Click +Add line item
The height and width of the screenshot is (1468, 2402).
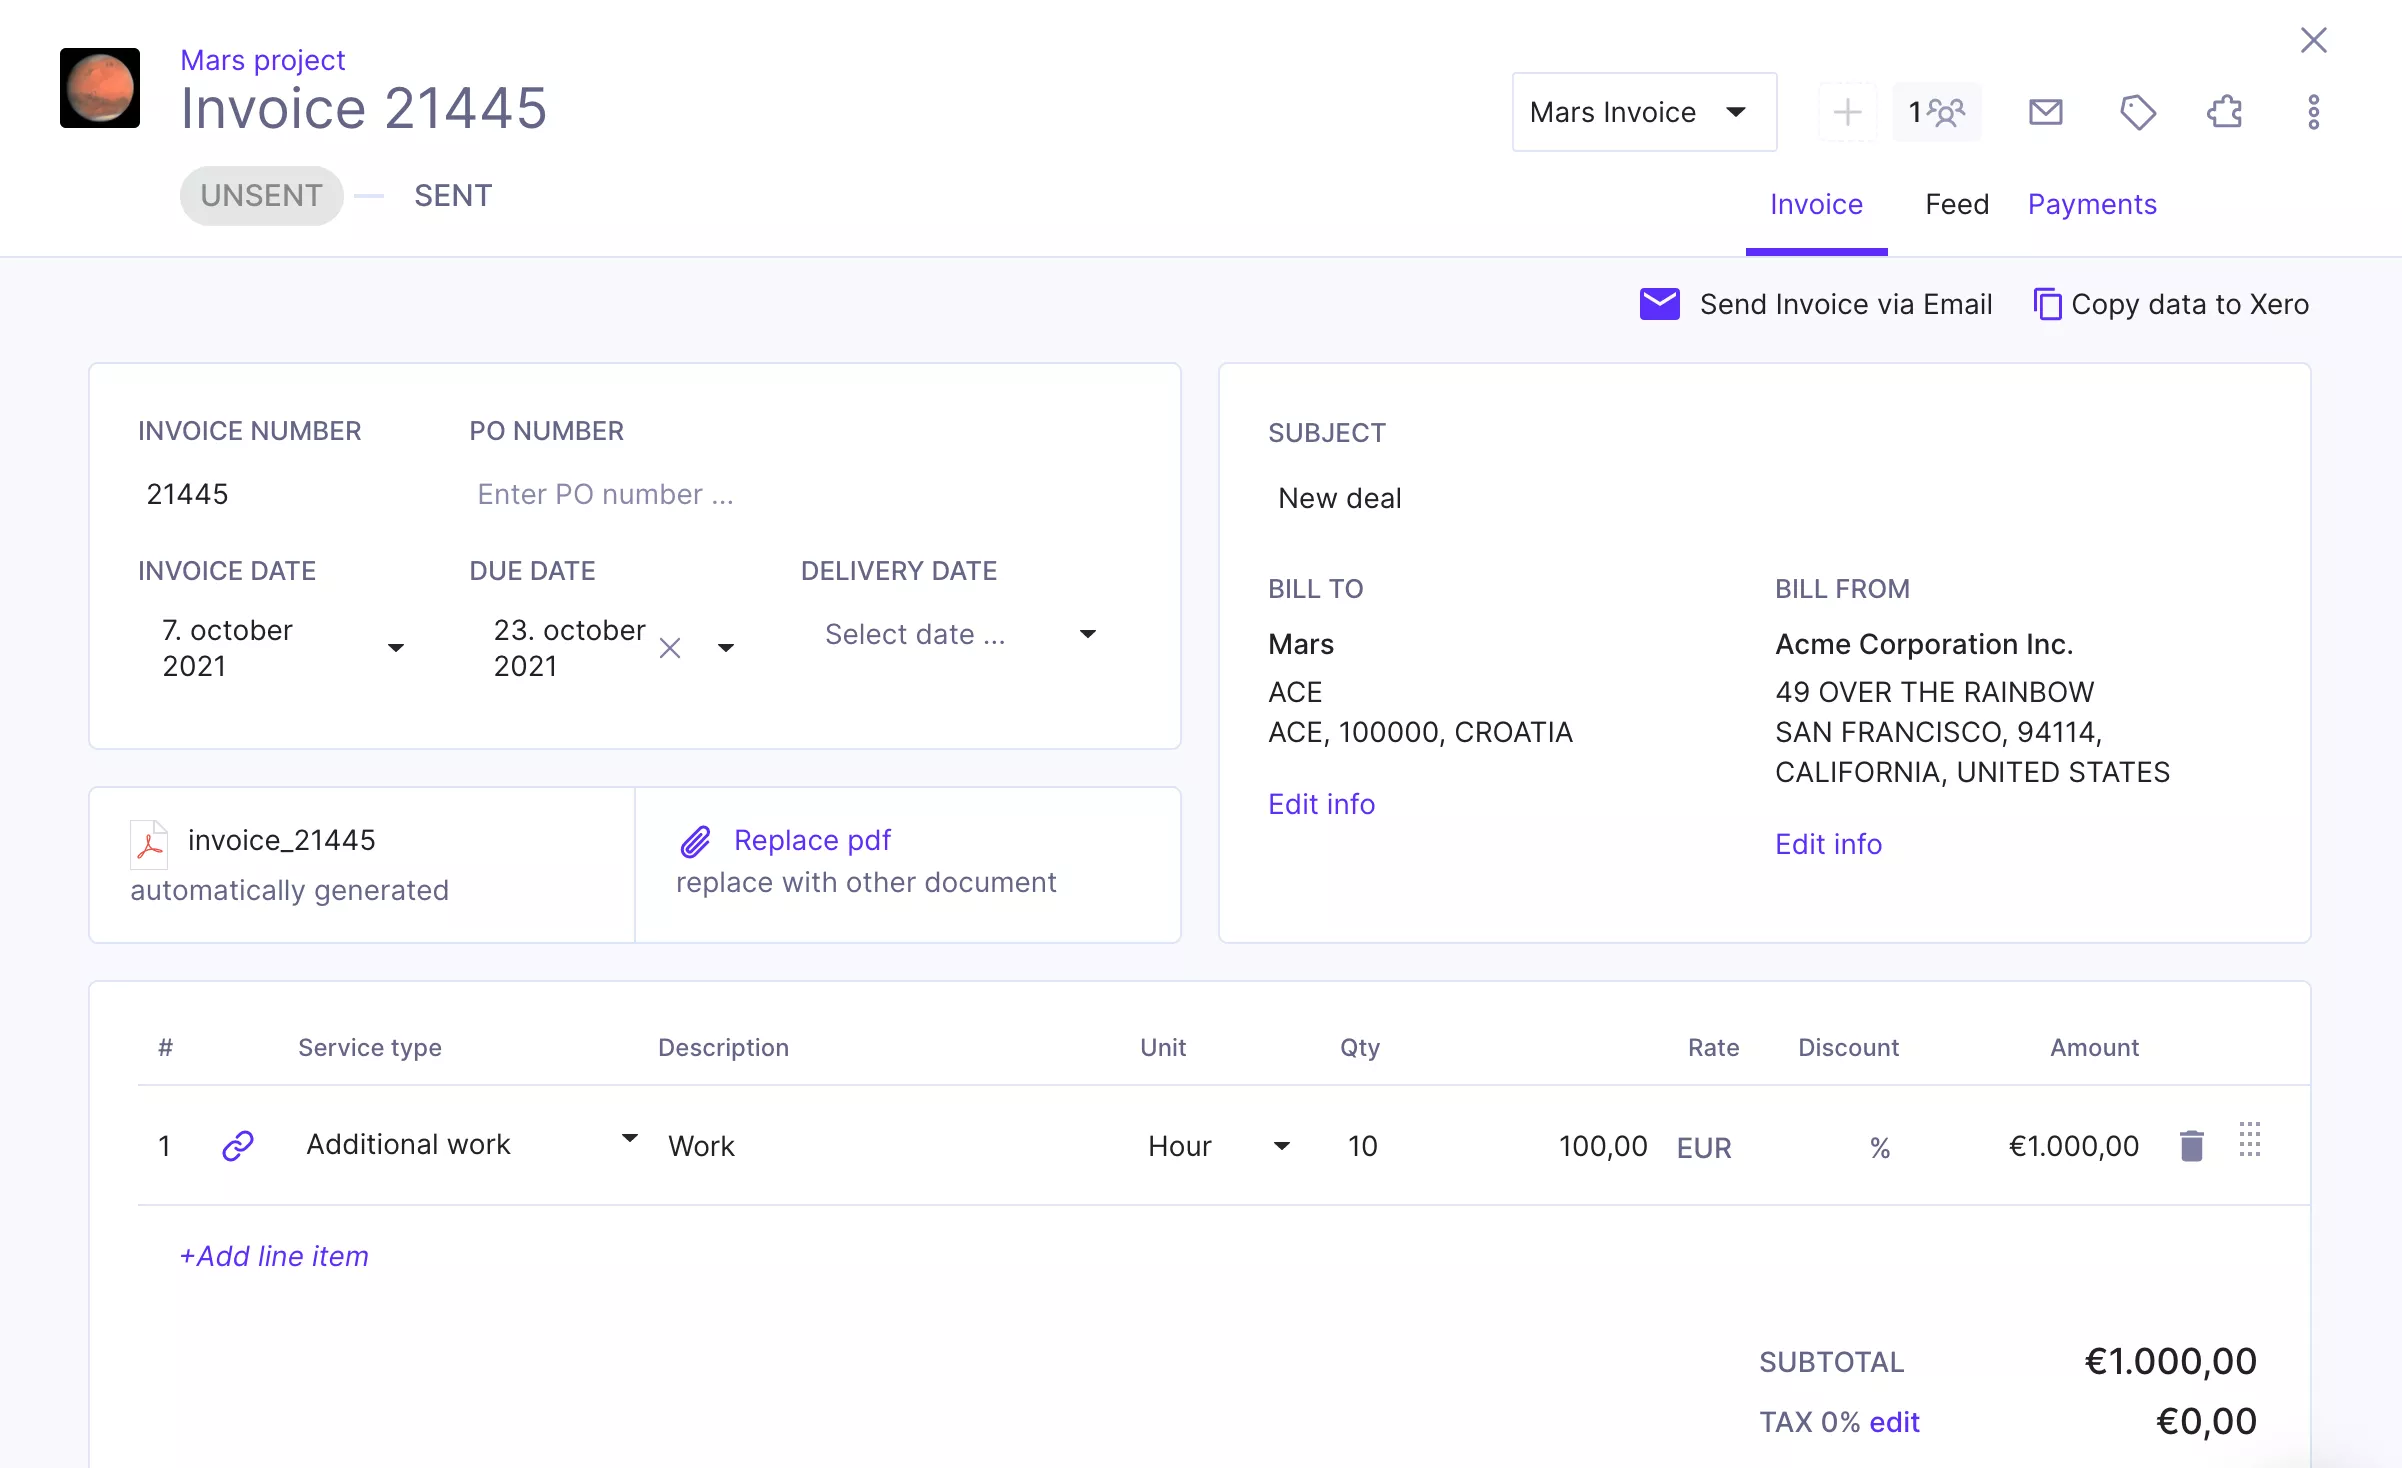coord(274,1256)
